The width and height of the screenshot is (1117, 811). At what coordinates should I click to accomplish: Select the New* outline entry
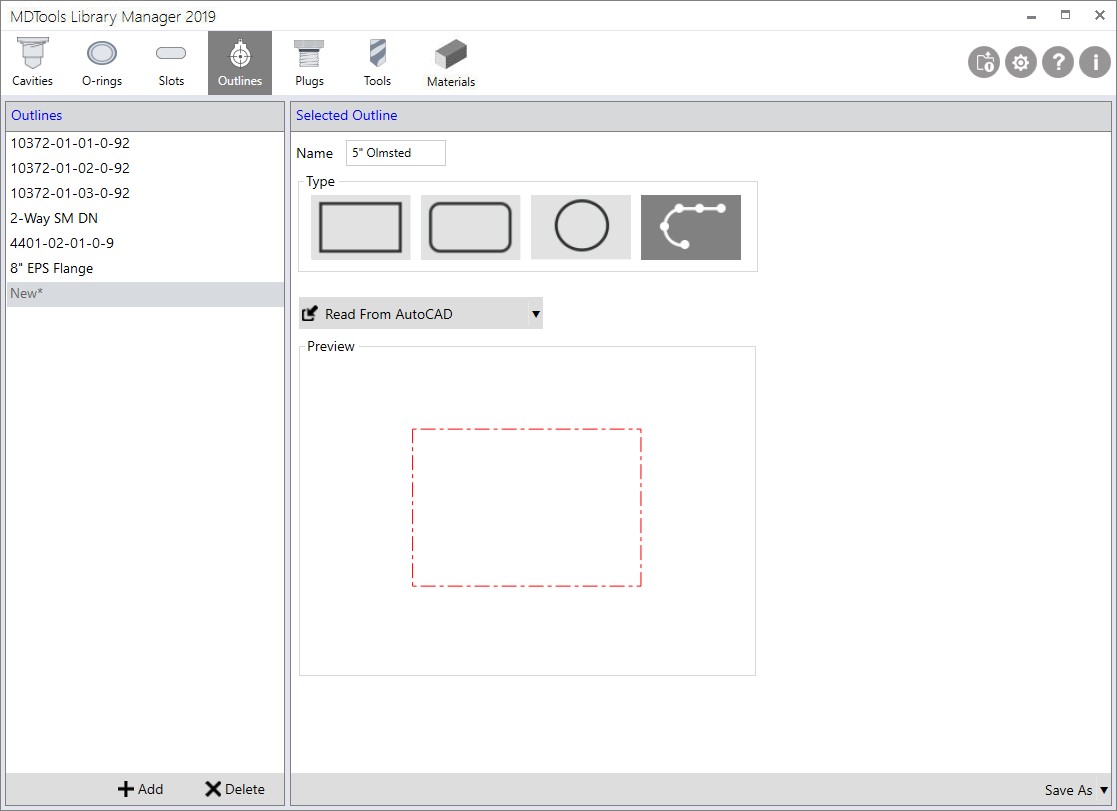click(145, 294)
